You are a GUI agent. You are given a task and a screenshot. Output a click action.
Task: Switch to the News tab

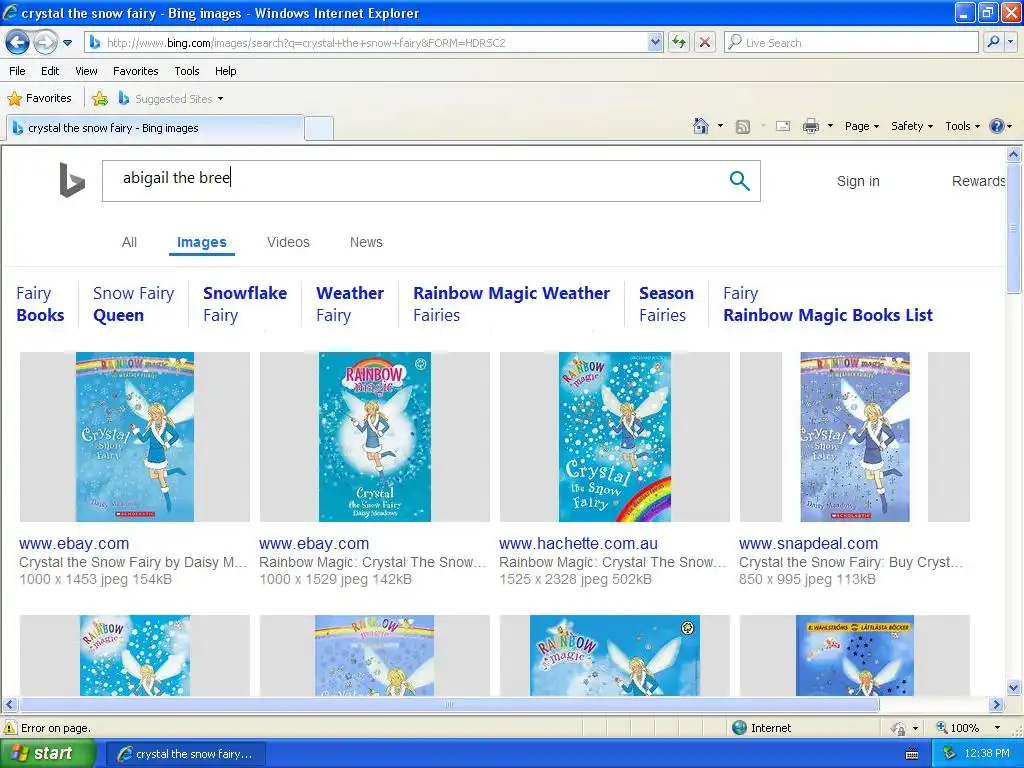(x=366, y=242)
